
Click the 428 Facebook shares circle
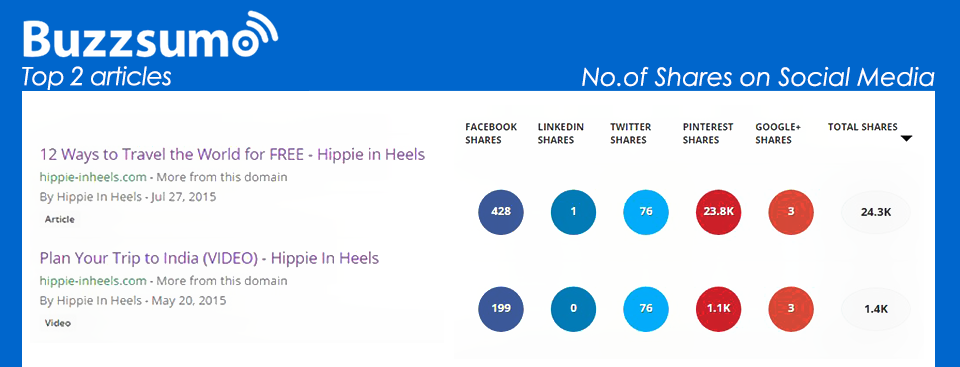pyautogui.click(x=501, y=212)
